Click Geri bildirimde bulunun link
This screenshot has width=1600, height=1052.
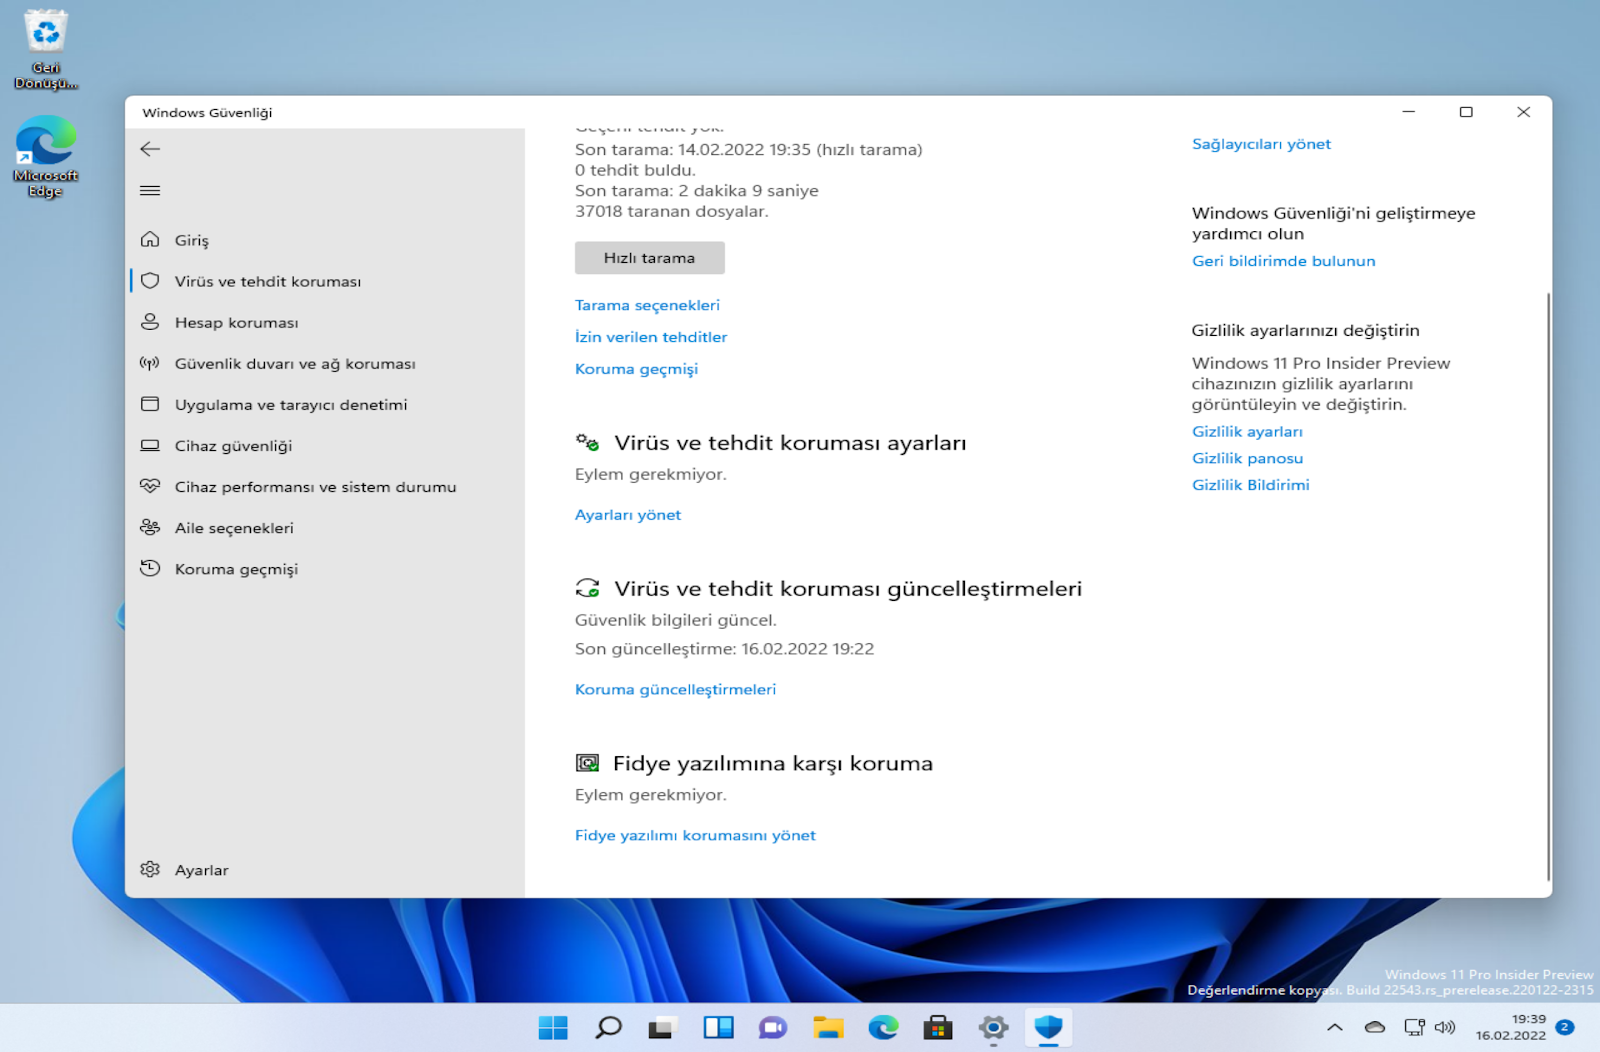(1283, 261)
